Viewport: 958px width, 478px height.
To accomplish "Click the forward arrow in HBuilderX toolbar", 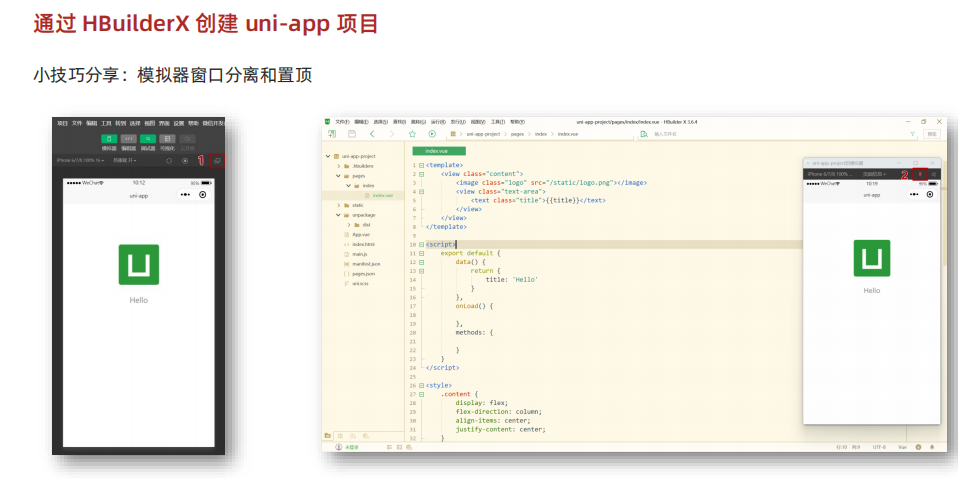I will pos(392,134).
